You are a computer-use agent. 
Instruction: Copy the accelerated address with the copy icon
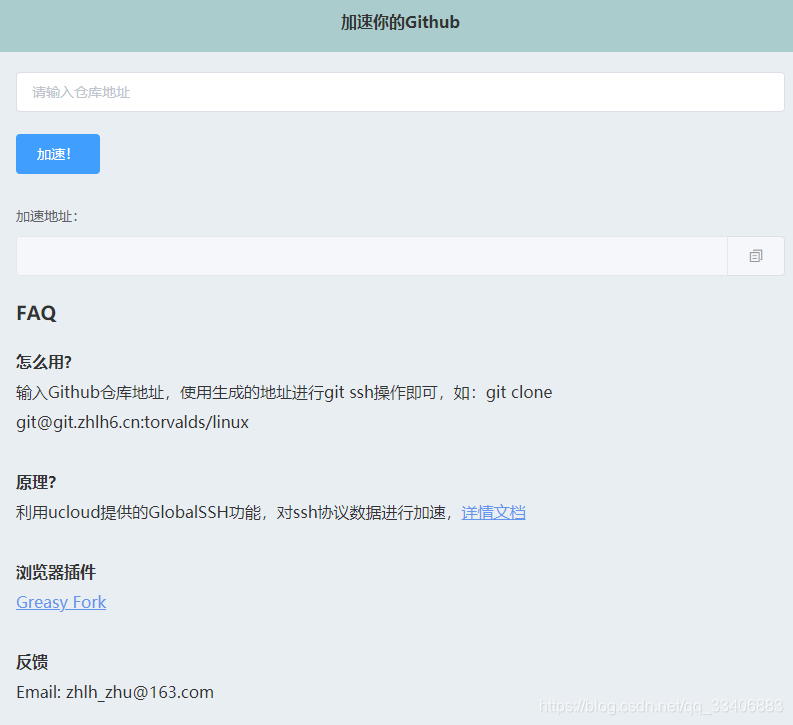point(756,256)
